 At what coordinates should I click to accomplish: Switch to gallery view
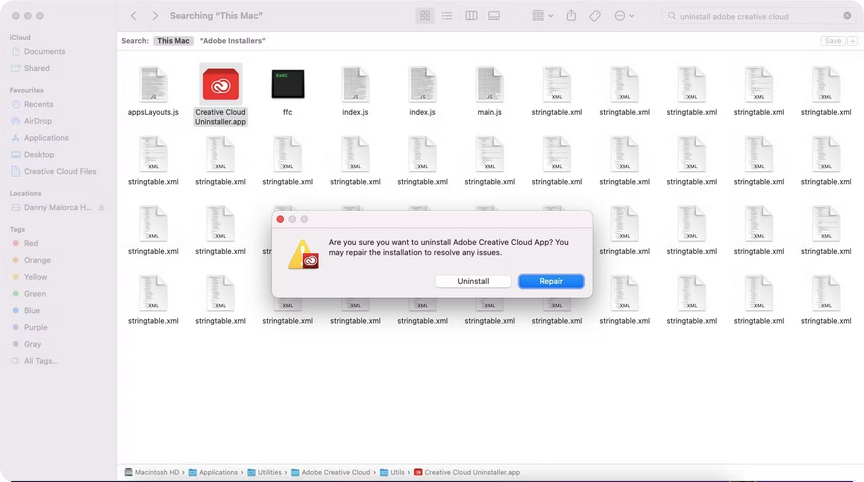(494, 16)
